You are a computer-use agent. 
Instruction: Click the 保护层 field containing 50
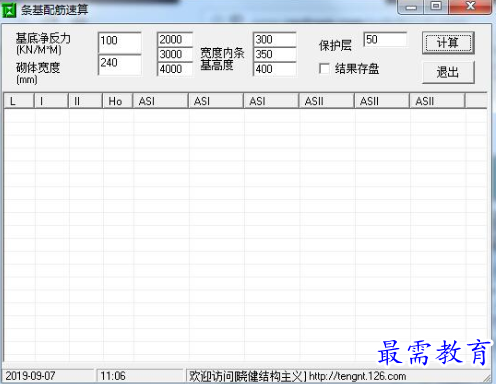[385, 40]
